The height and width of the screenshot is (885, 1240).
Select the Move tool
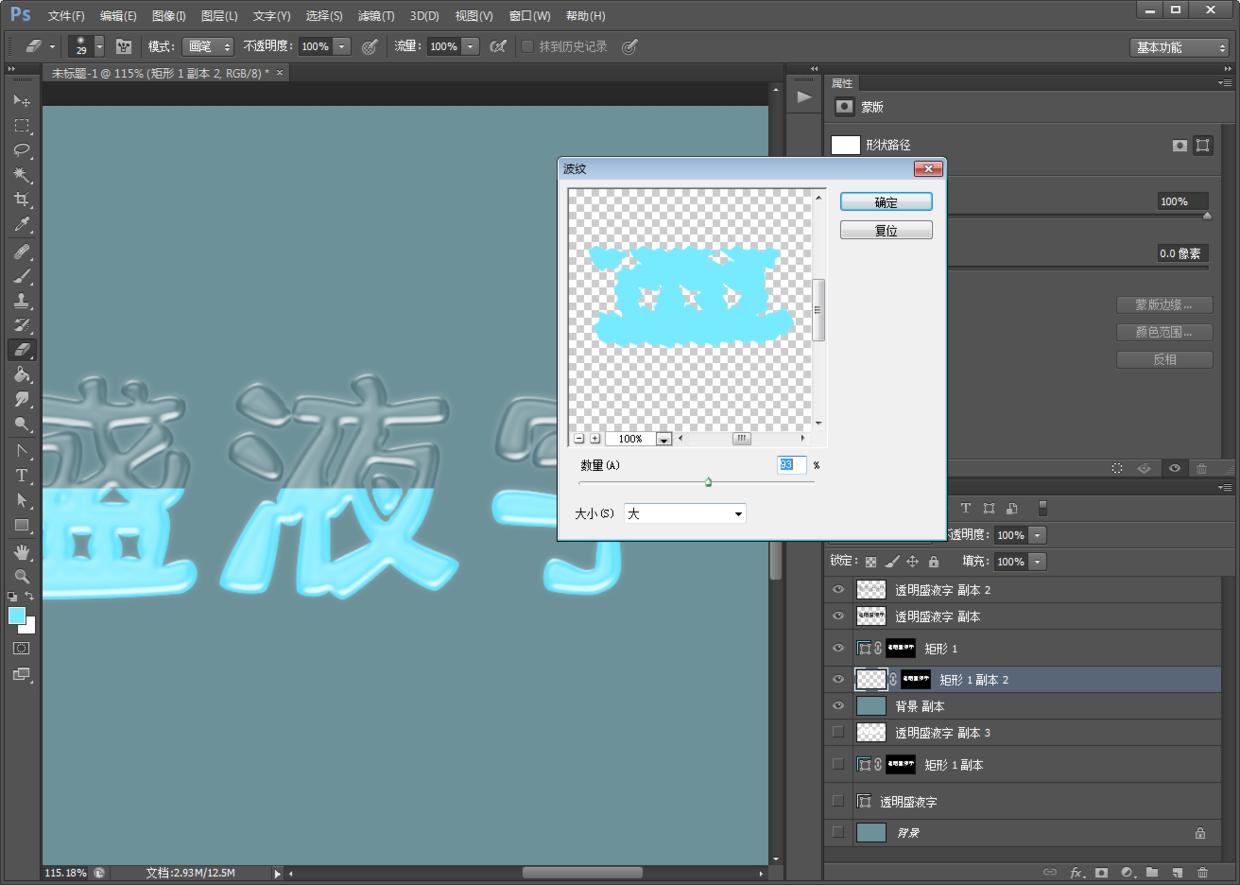21,101
